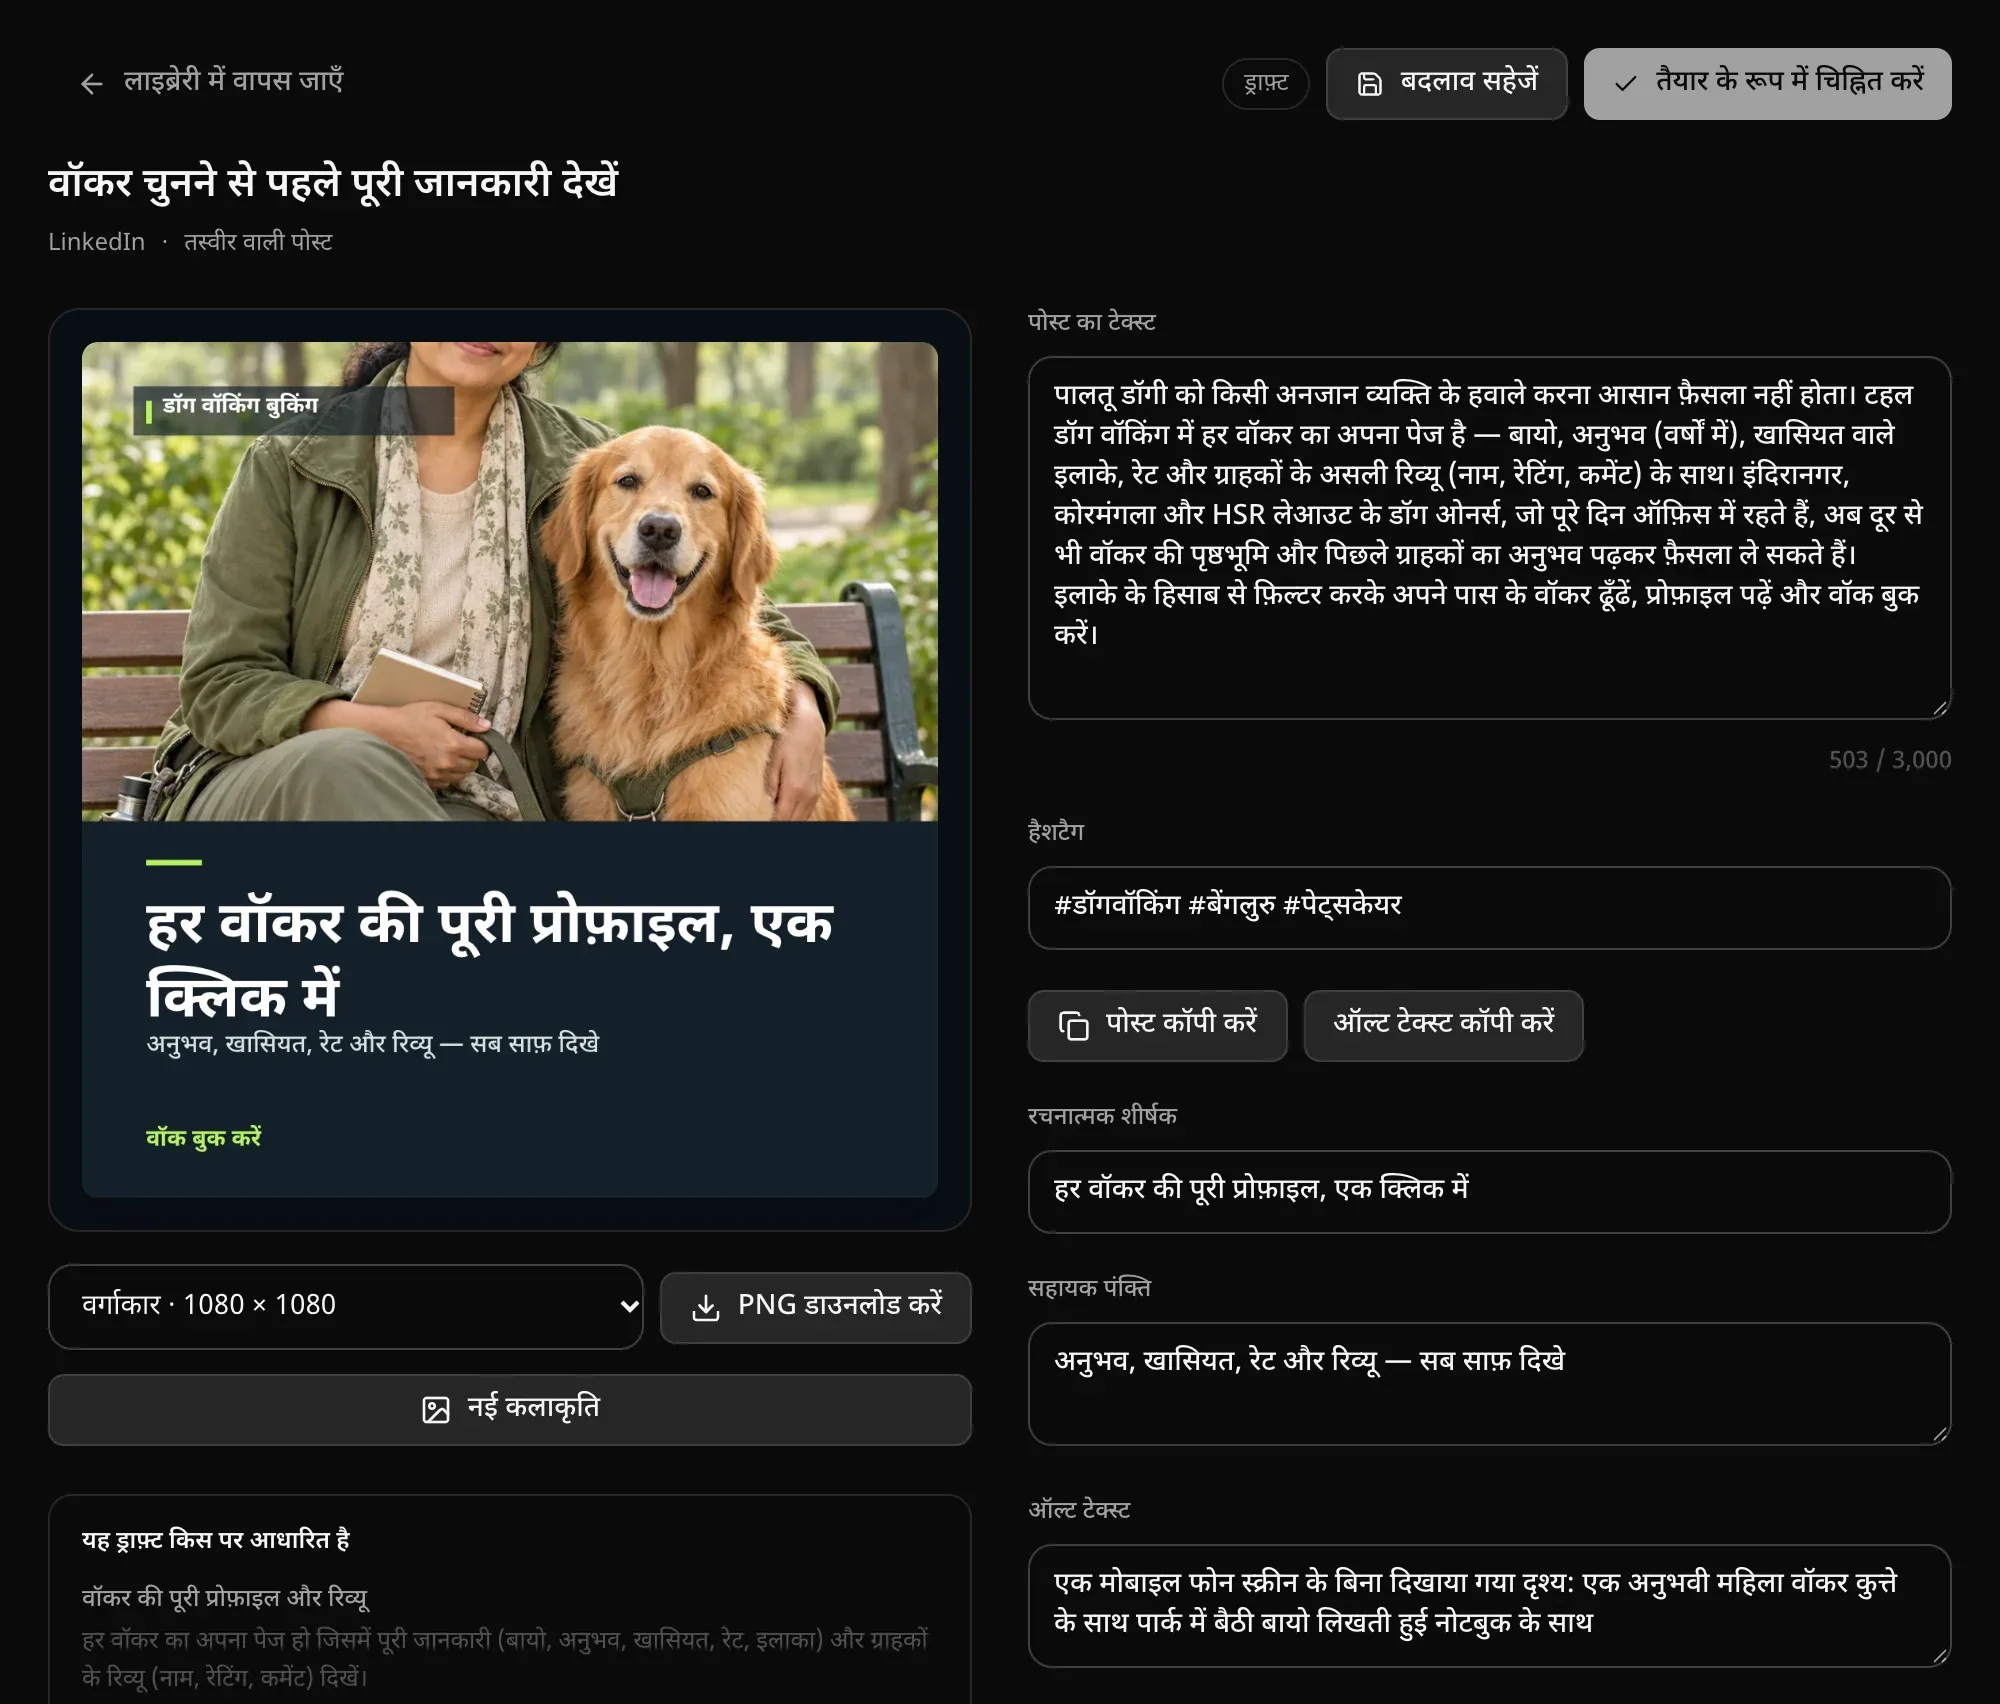
Task: Click the resize handle of the ऑल्ट टेक्स्ट textarea
Action: pos(1939,1656)
